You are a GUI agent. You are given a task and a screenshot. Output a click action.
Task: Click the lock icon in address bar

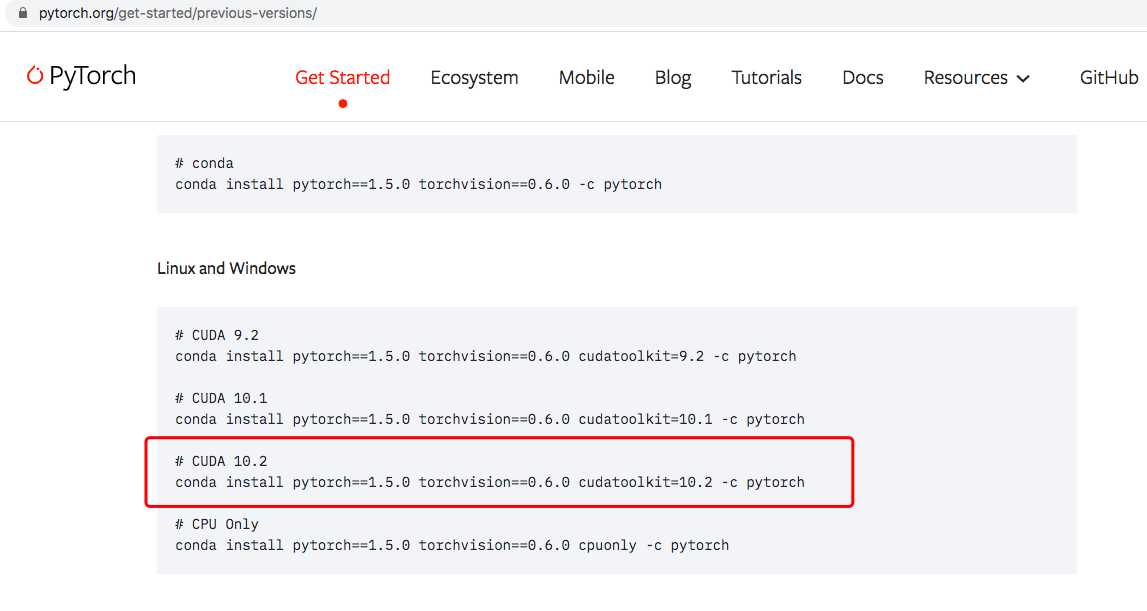[x=23, y=12]
